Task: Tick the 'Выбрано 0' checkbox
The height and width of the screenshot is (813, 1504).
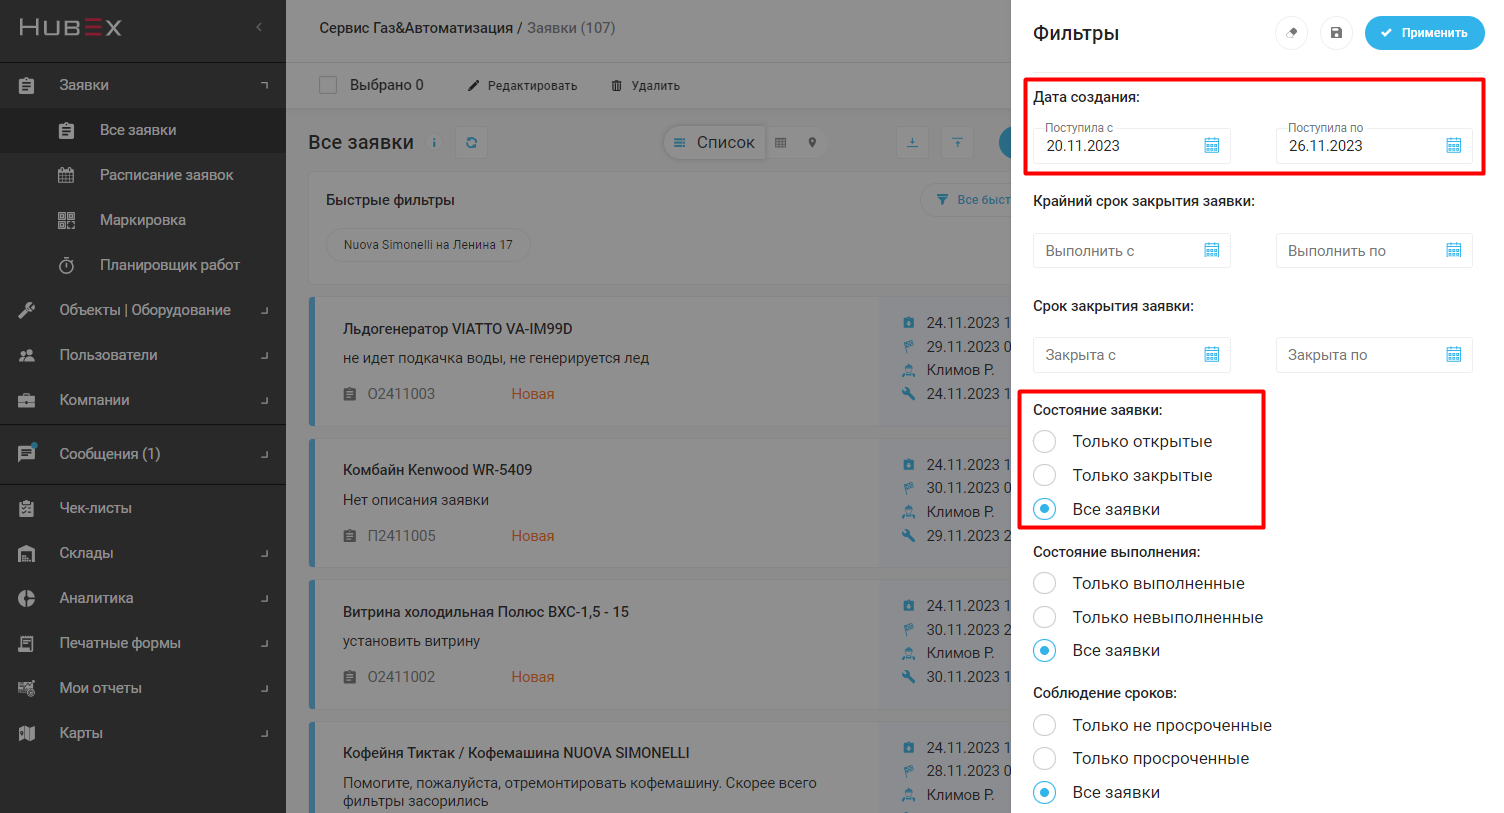Action: click(328, 85)
